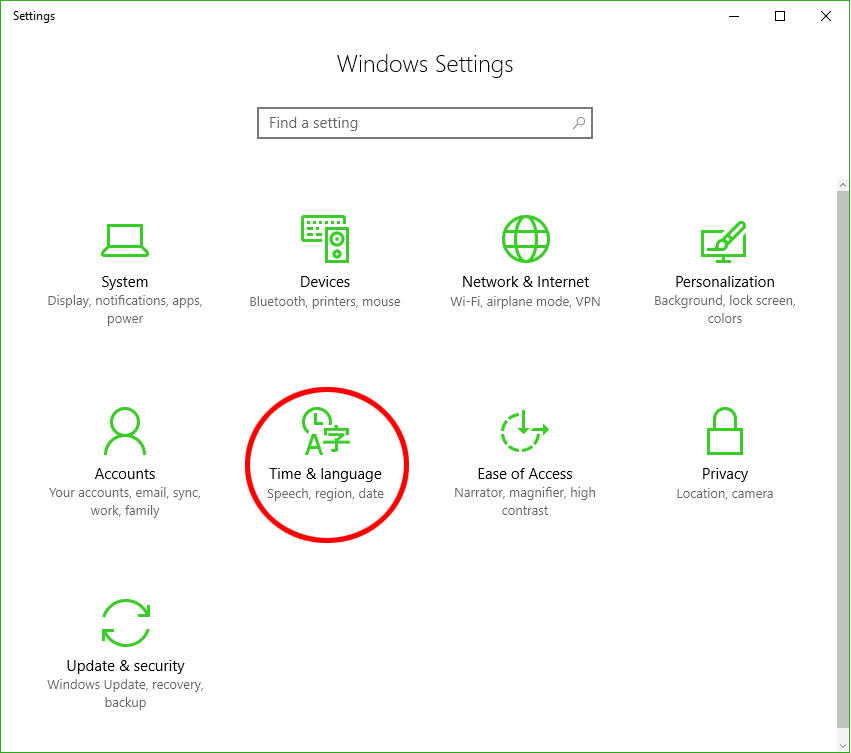Click the search magnifier icon

pos(579,123)
